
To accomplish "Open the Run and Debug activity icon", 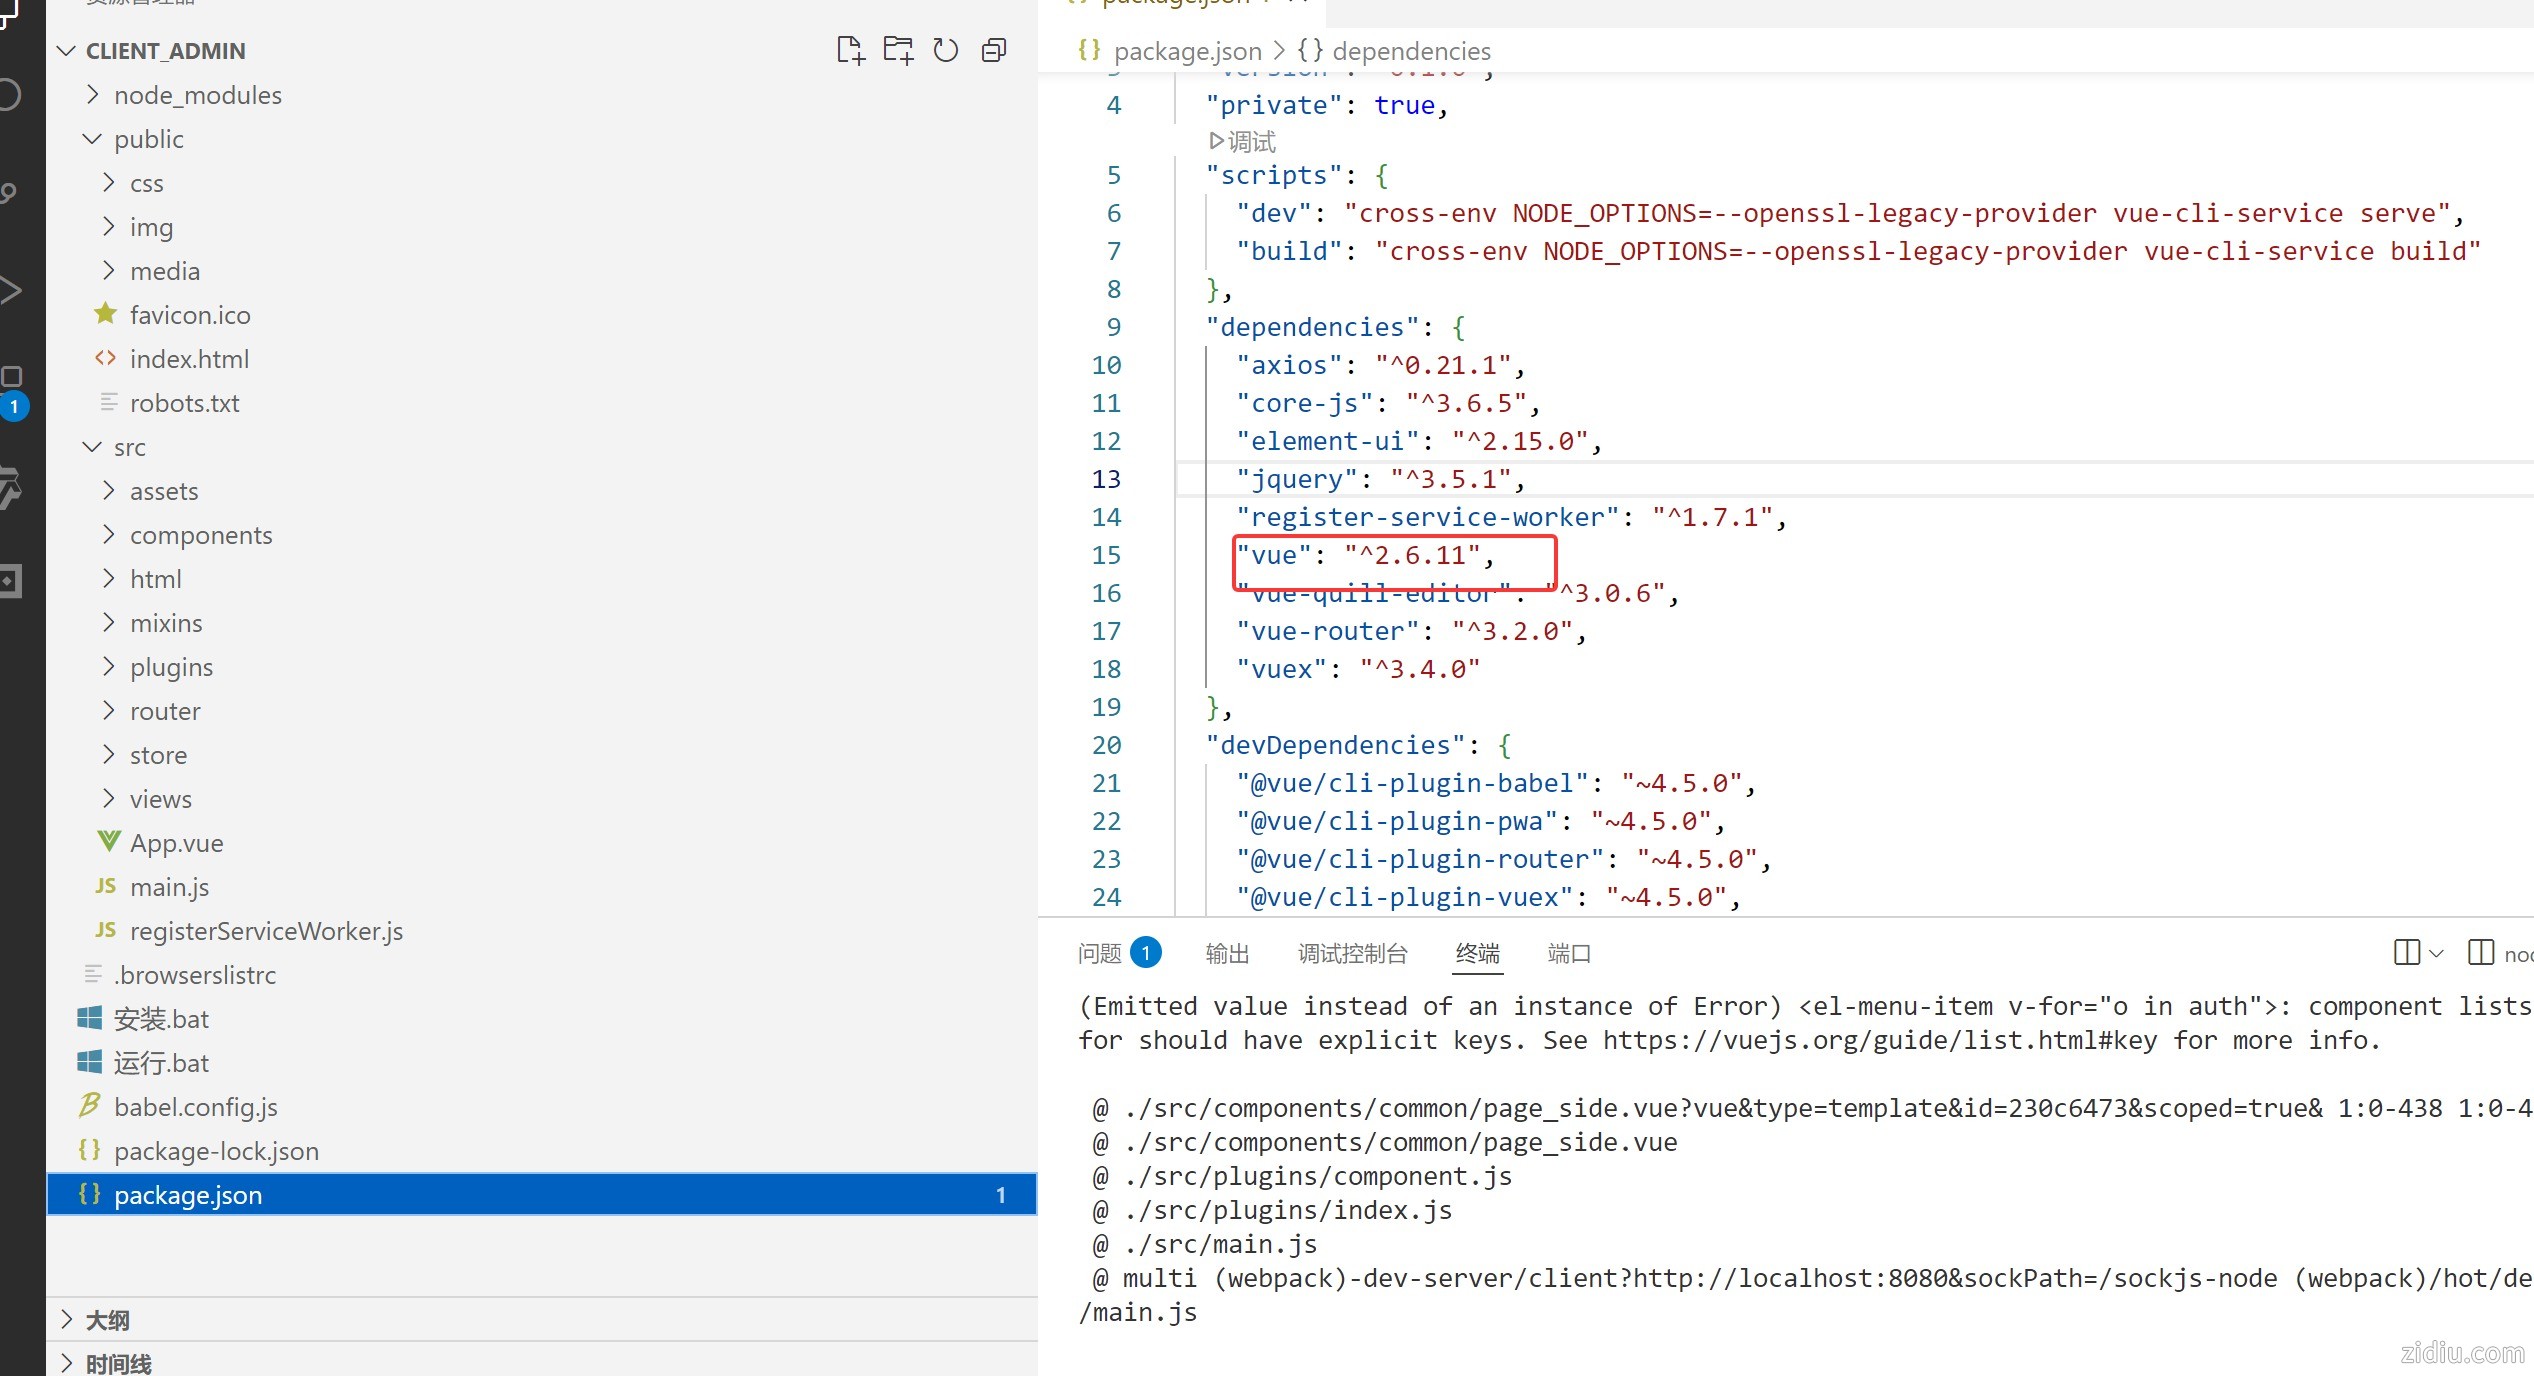I will tap(10, 290).
